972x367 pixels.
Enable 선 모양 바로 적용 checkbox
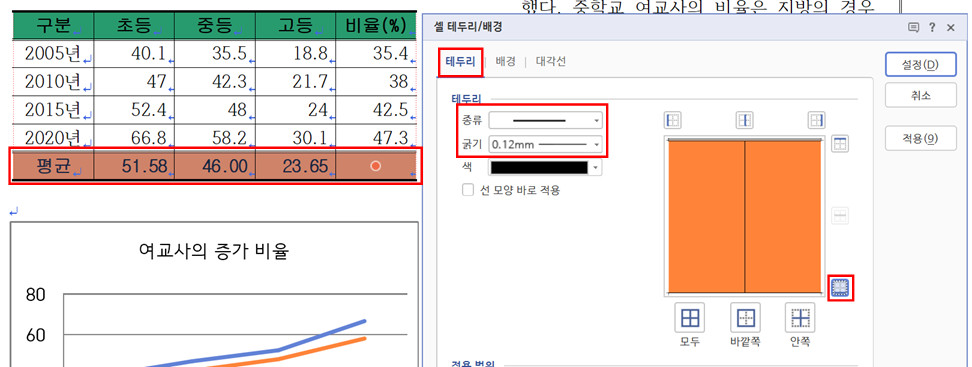point(468,190)
